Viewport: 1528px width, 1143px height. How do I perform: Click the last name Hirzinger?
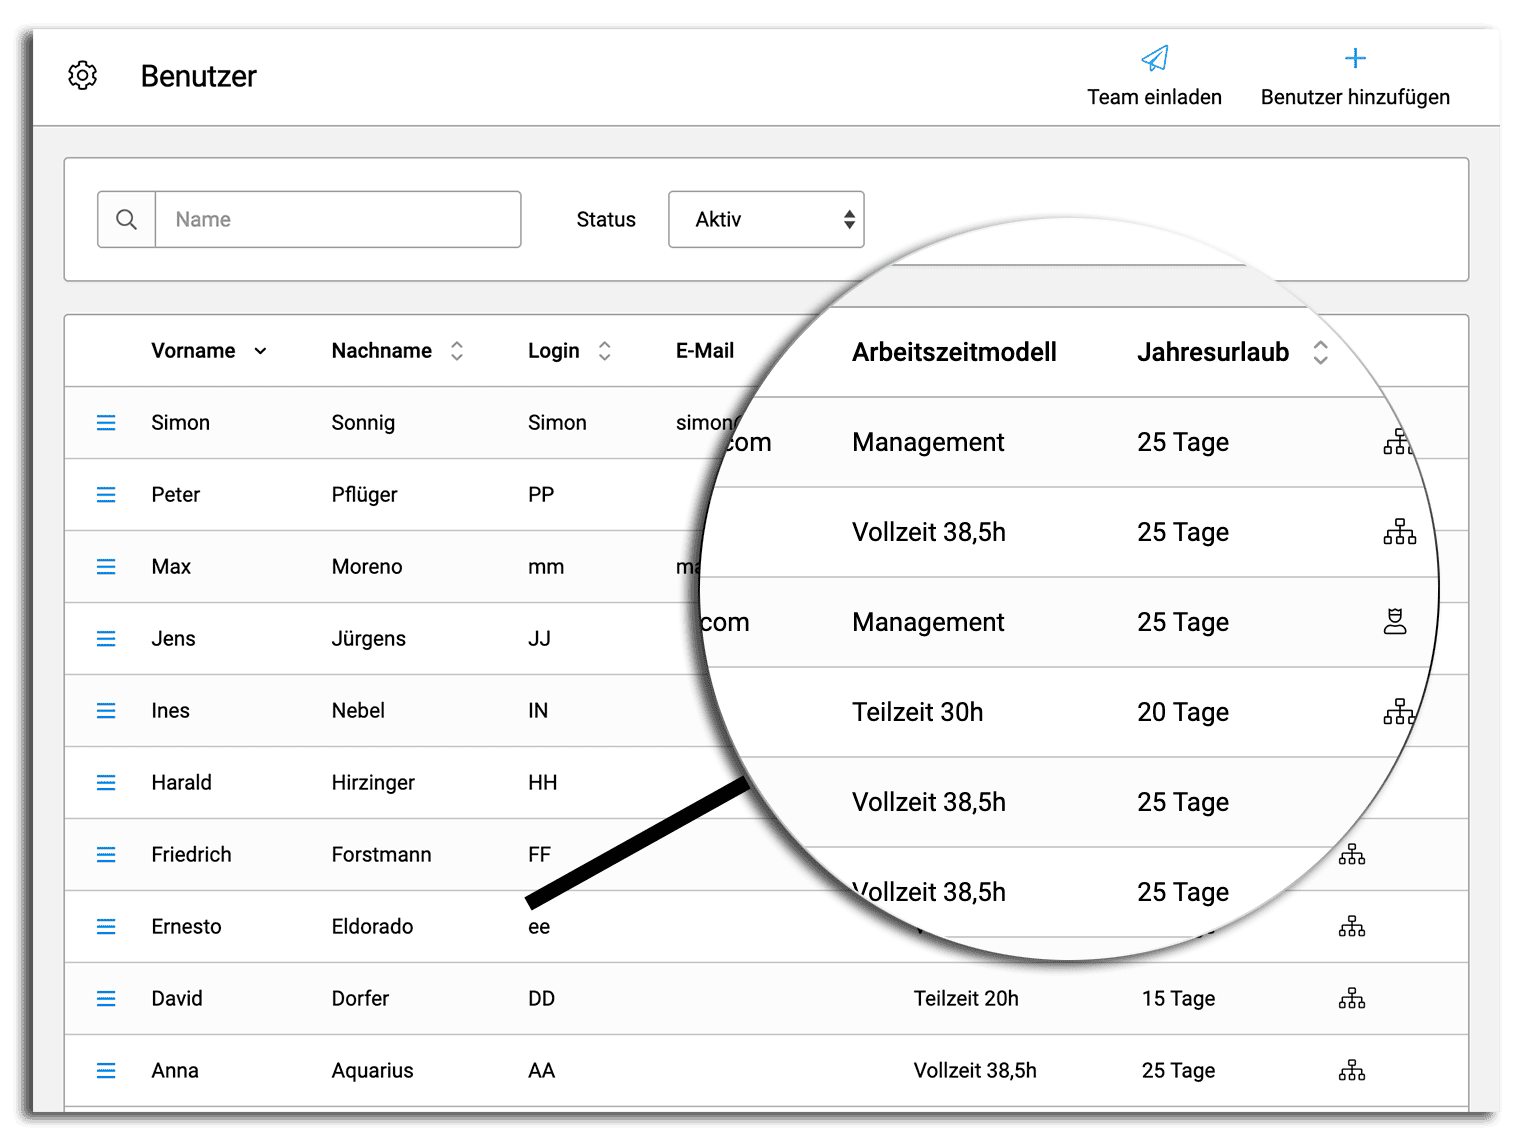[x=373, y=783]
